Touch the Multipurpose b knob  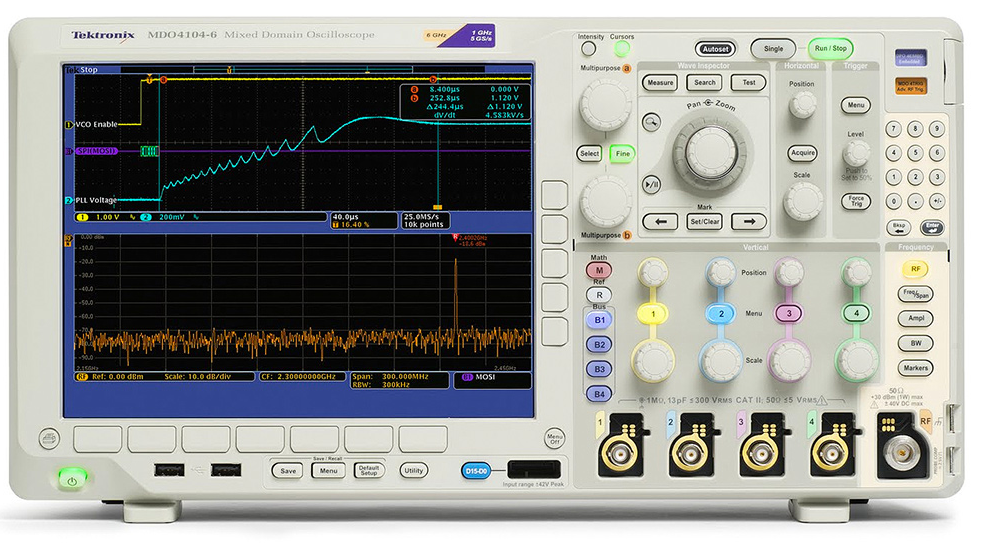[x=606, y=201]
